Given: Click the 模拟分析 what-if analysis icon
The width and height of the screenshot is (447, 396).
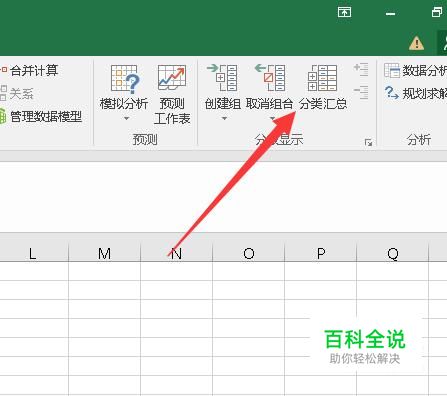Looking at the screenshot, I should [x=125, y=79].
